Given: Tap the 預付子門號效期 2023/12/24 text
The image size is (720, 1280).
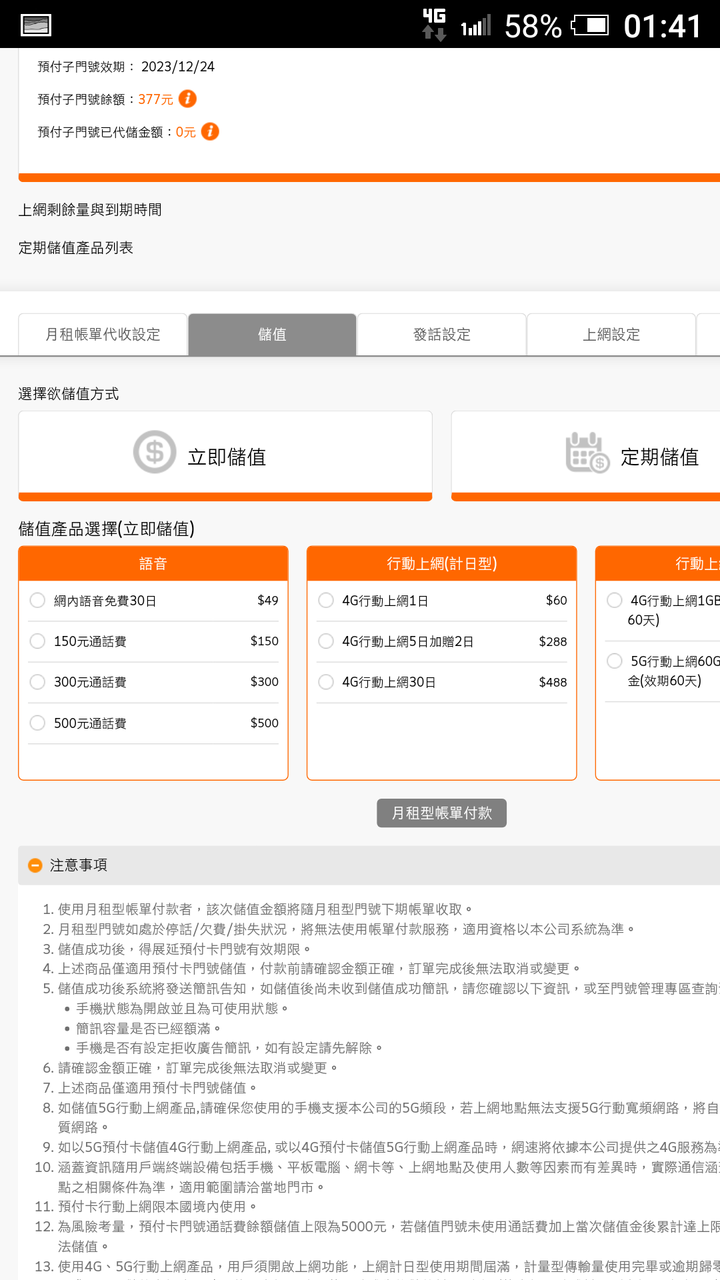Looking at the screenshot, I should pos(126,67).
